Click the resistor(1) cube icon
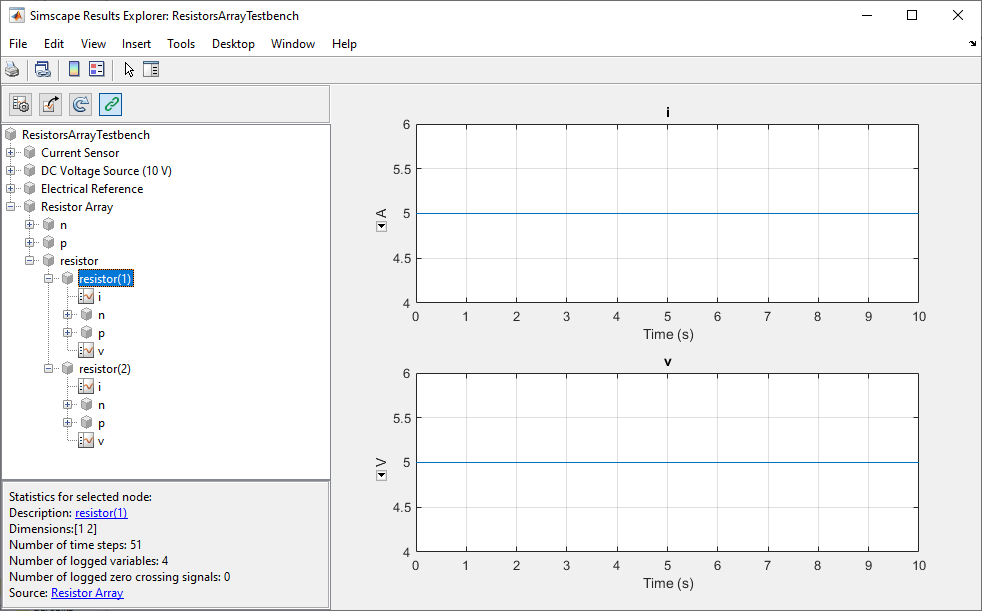This screenshot has height=611, width=982. (68, 279)
